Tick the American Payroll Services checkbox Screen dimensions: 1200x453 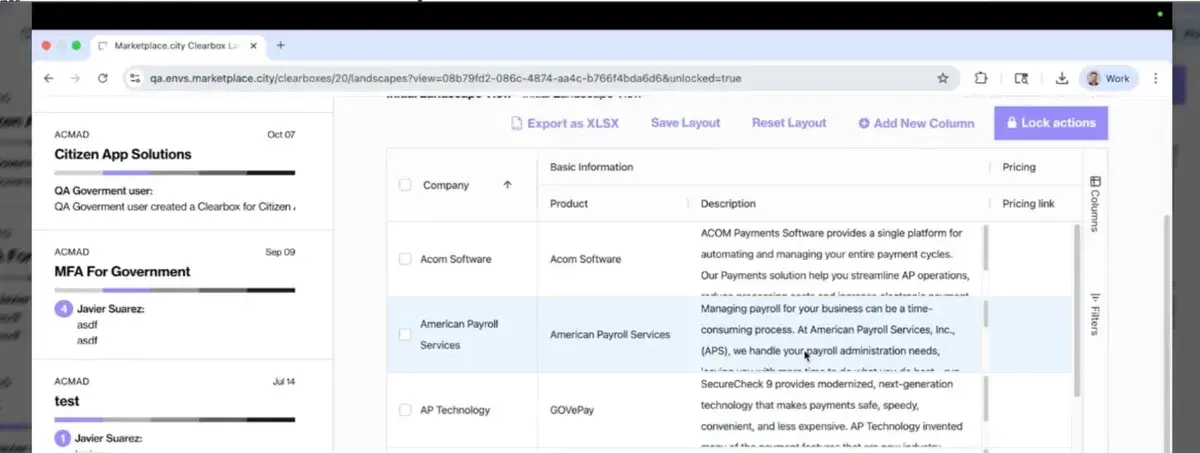[405, 335]
